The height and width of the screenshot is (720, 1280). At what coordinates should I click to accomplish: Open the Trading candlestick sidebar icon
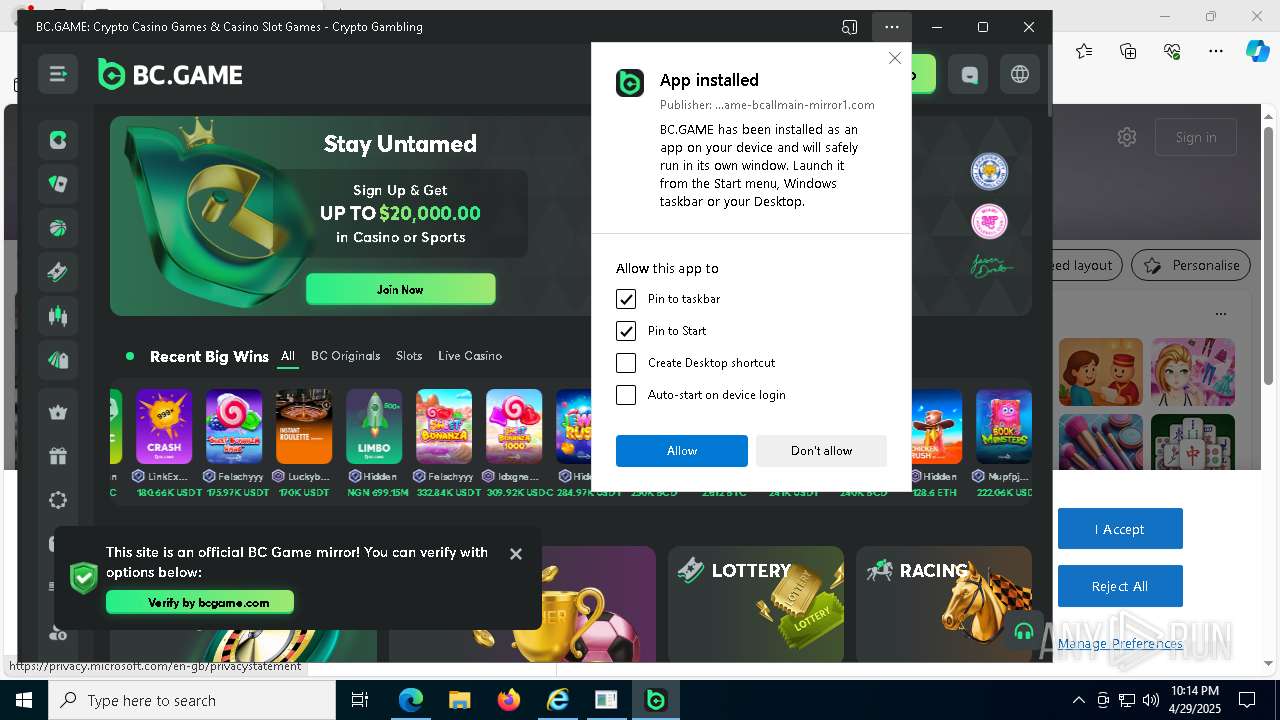point(58,316)
